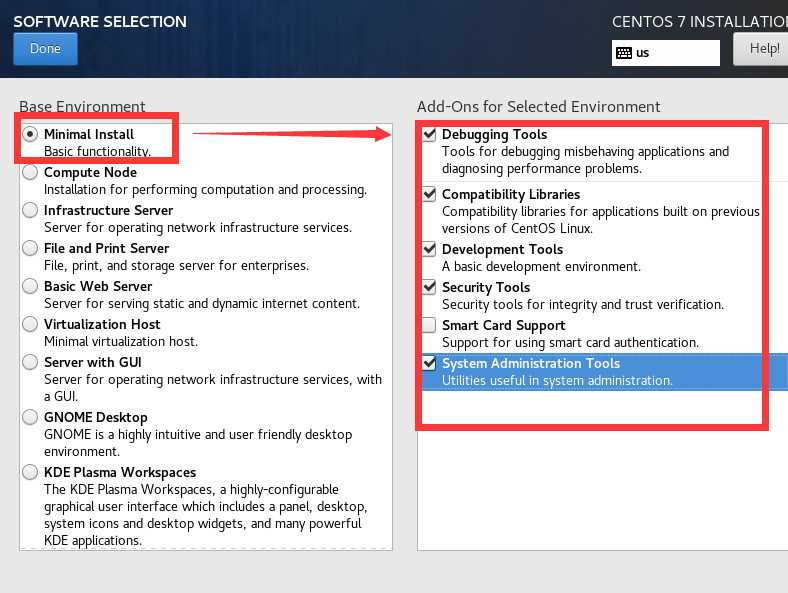Uncheck System Administration Tools checkbox
The height and width of the screenshot is (593, 788).
(x=429, y=363)
